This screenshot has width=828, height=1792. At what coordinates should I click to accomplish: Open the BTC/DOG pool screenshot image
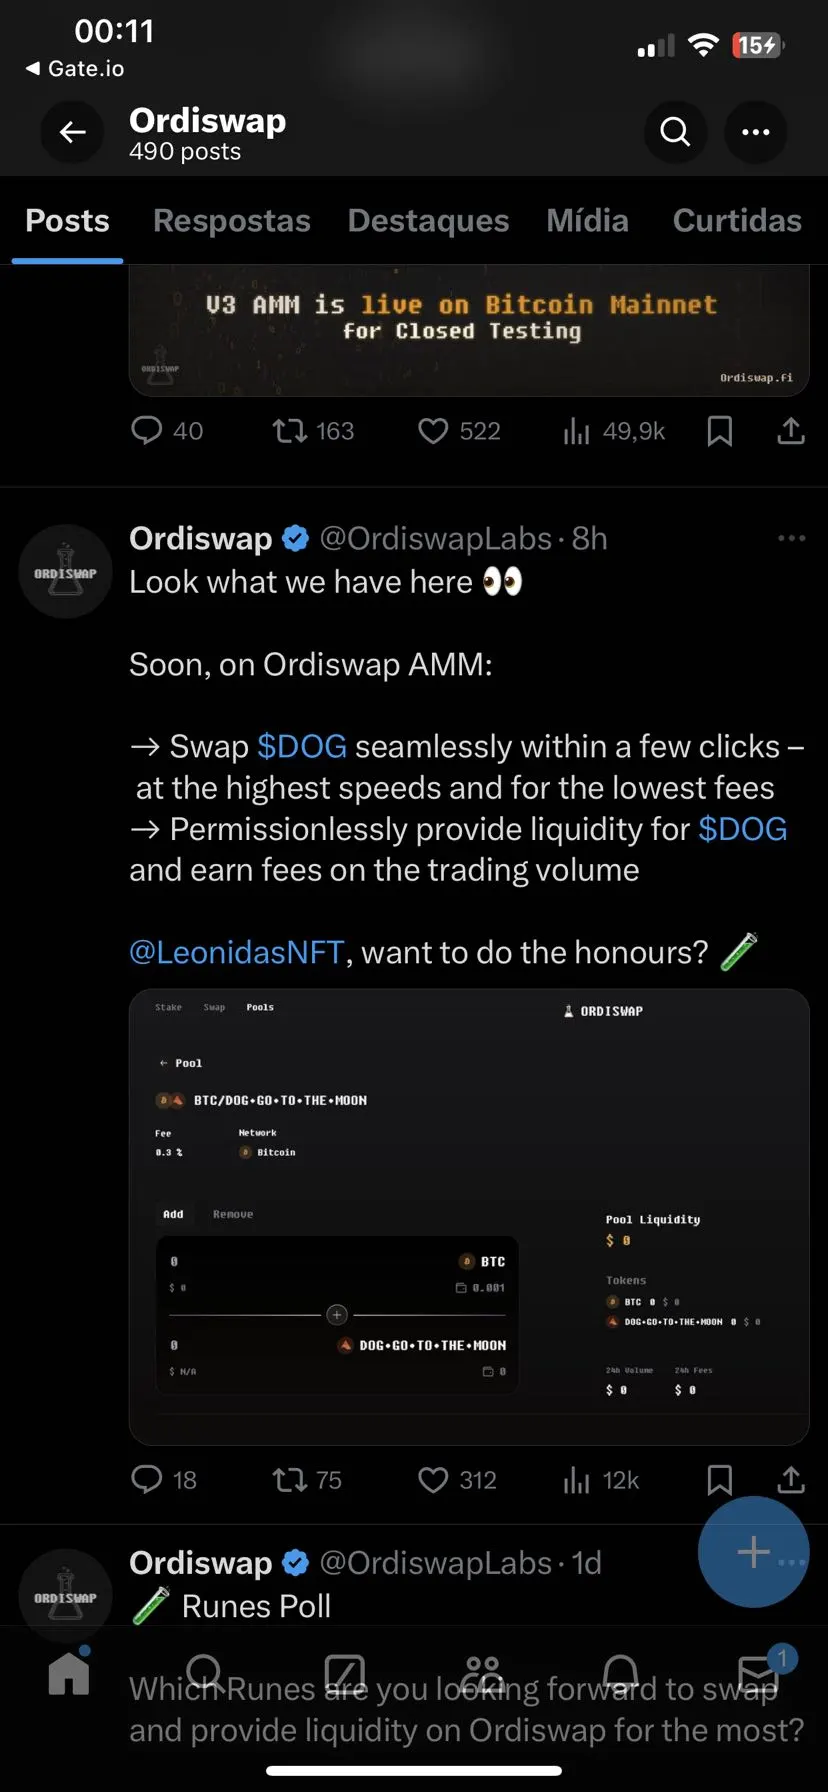click(x=469, y=1217)
